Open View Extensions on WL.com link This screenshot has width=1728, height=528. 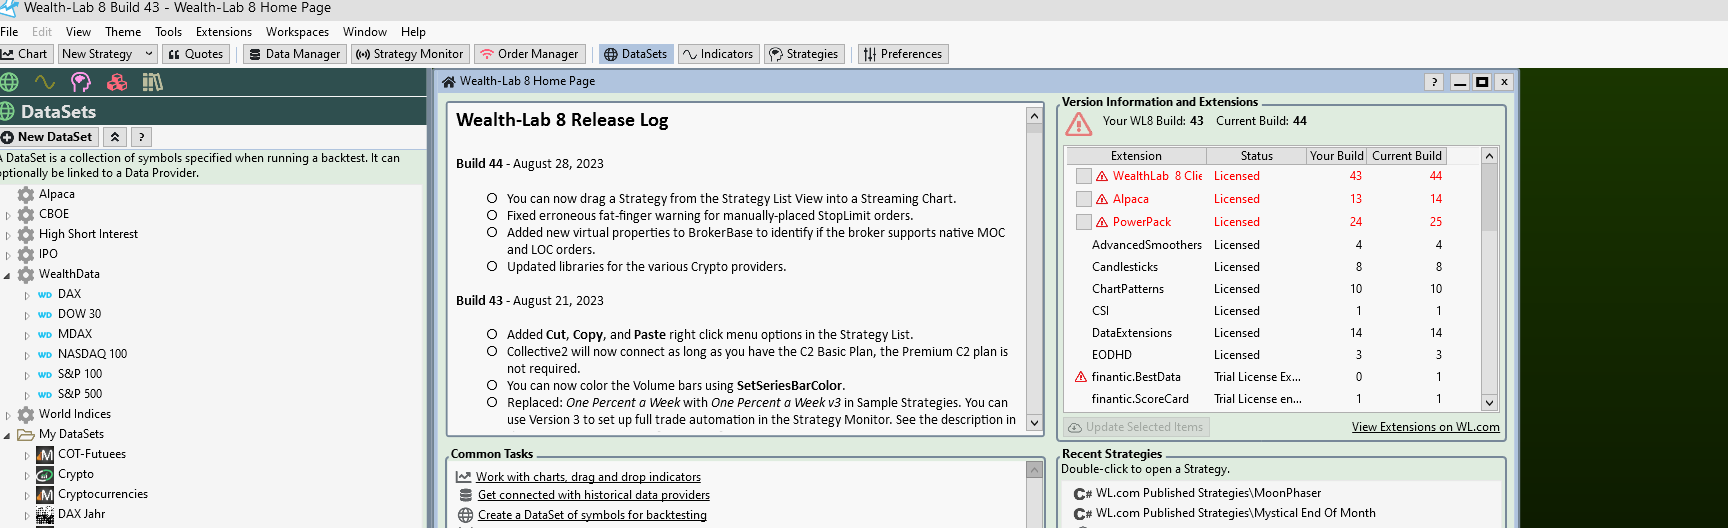tap(1425, 427)
